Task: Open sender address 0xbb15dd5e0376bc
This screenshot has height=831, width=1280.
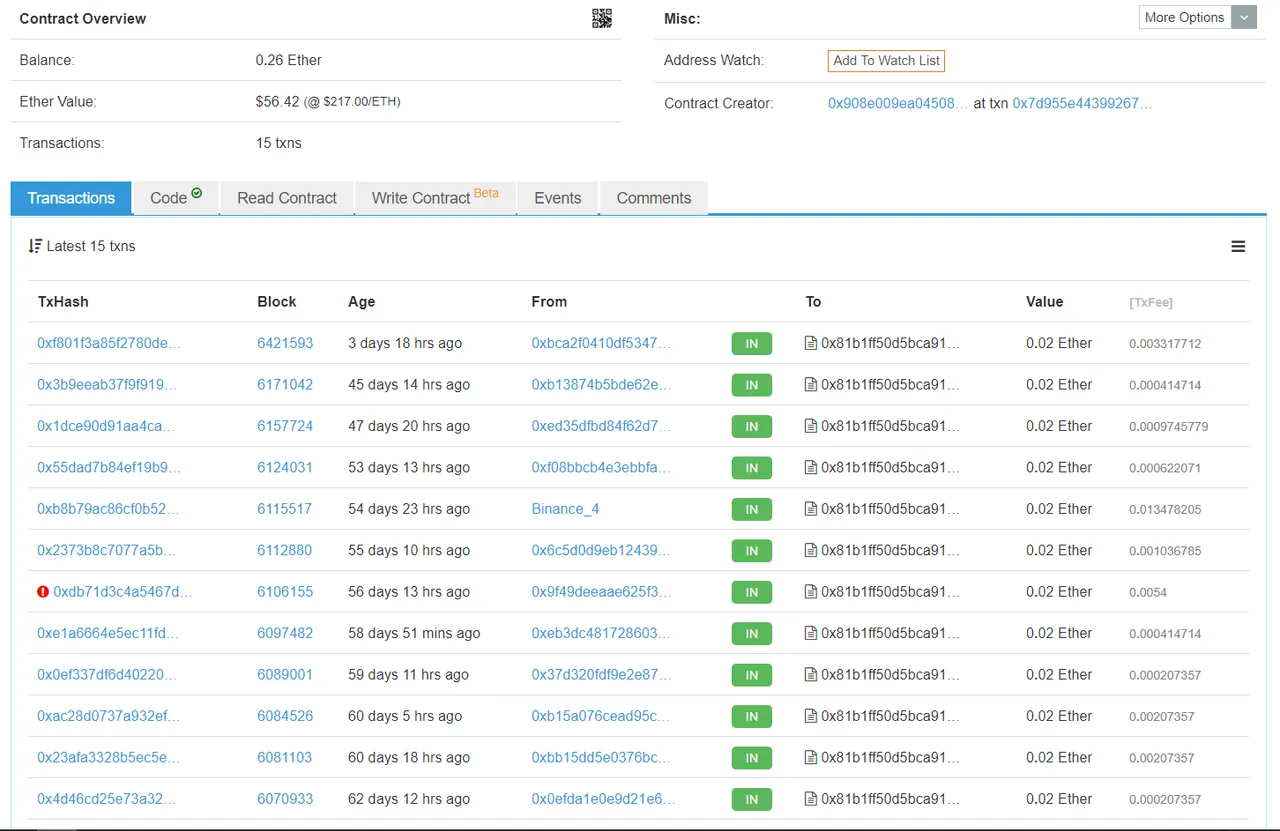Action: (601, 758)
